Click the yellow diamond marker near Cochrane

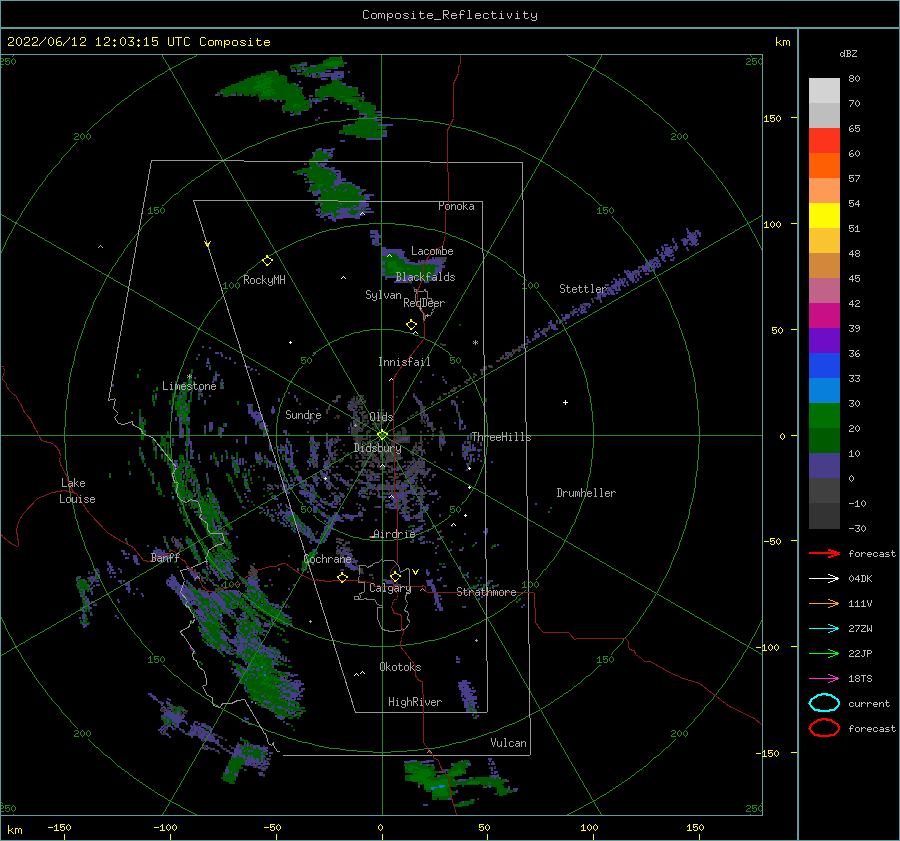click(343, 577)
